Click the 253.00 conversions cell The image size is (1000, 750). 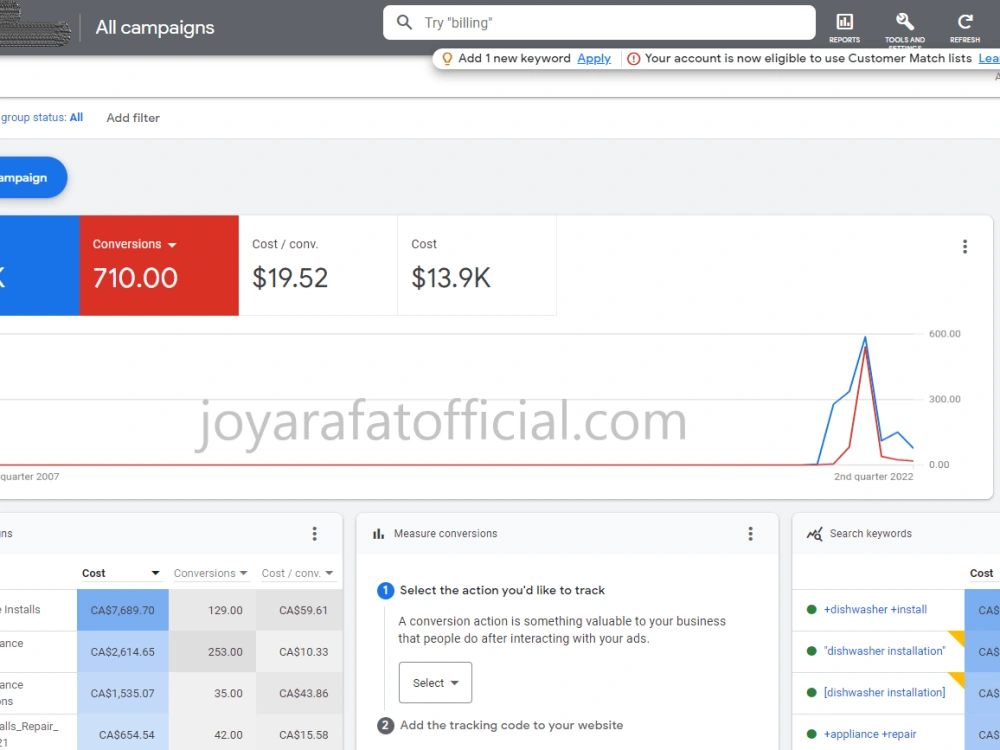pos(212,652)
